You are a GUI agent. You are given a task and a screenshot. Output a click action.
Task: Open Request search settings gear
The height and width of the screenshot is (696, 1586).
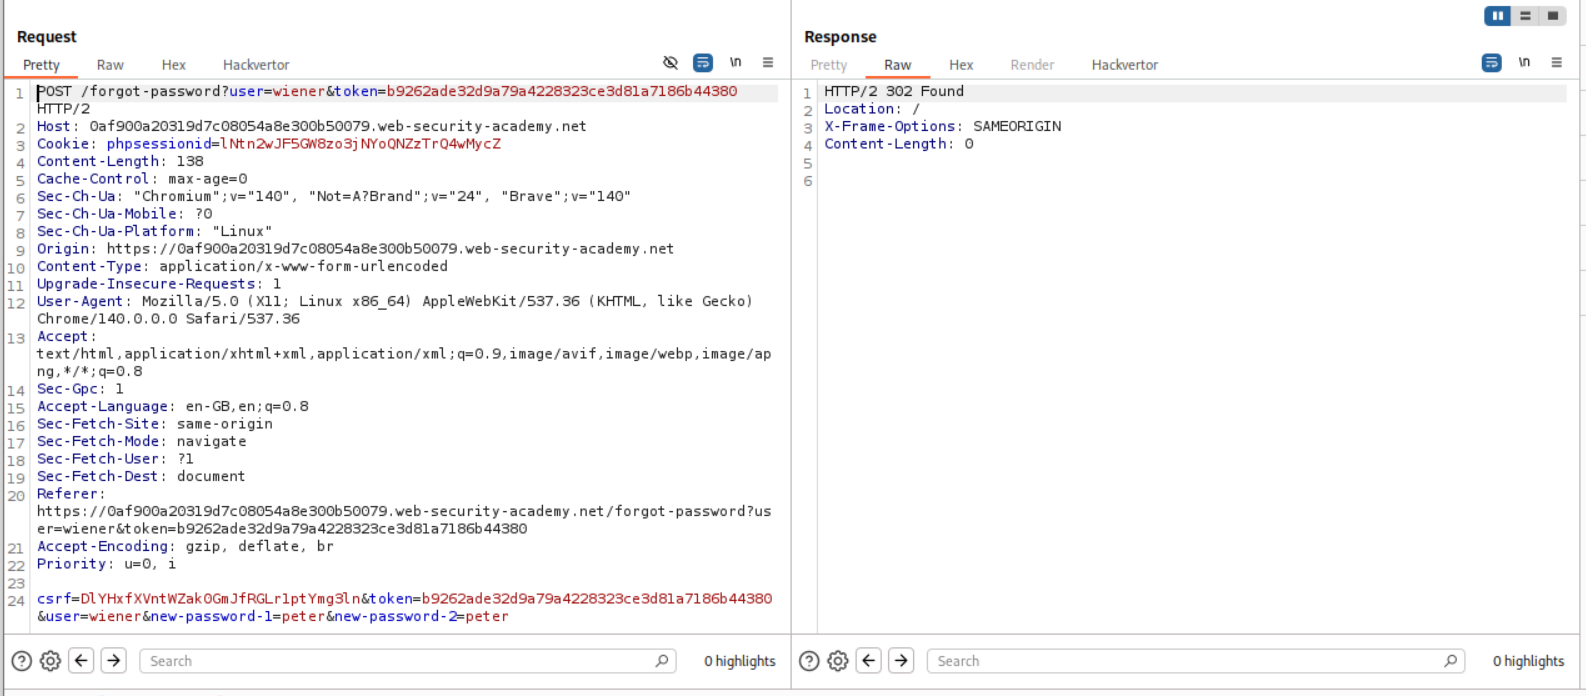50,661
